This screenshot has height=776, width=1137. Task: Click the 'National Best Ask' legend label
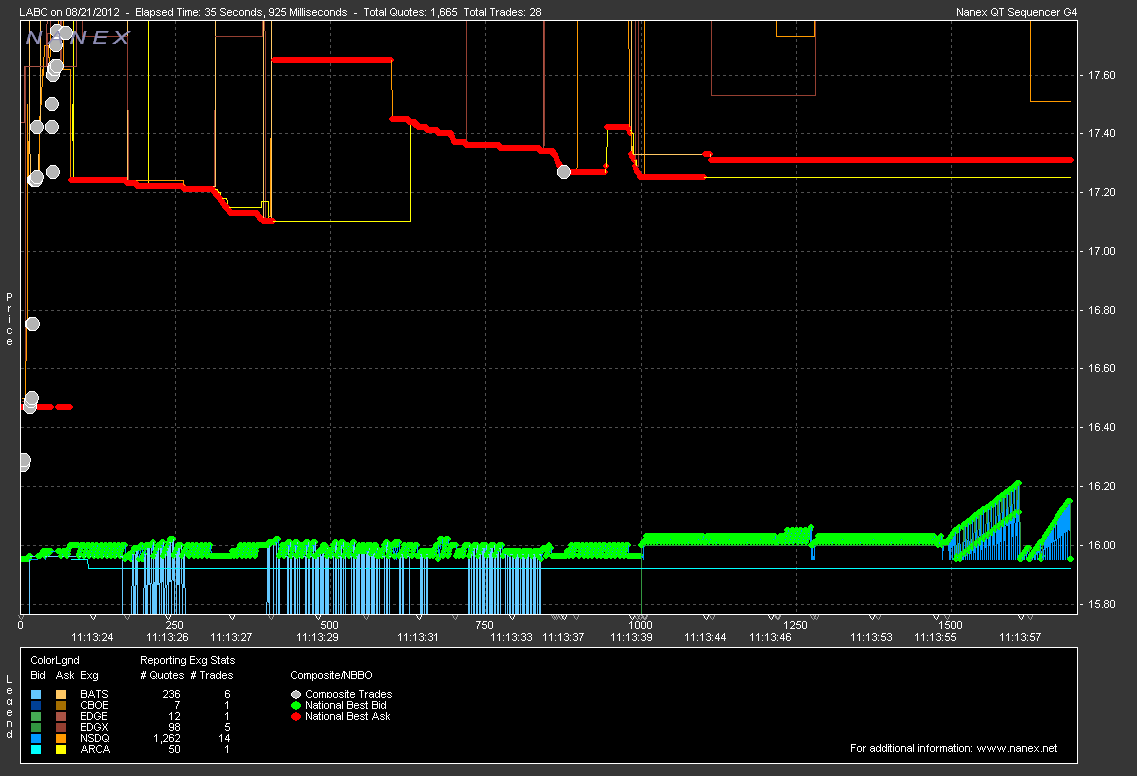tap(347, 716)
